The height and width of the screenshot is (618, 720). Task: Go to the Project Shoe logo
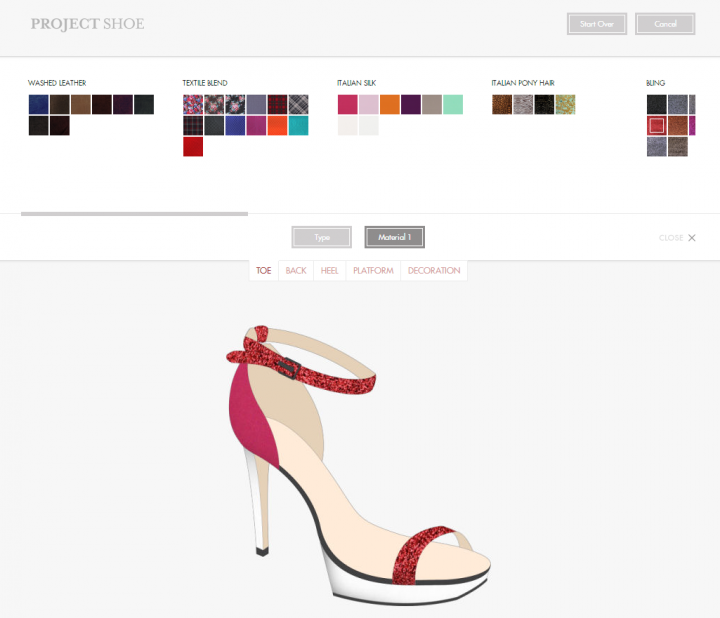click(x=87, y=24)
